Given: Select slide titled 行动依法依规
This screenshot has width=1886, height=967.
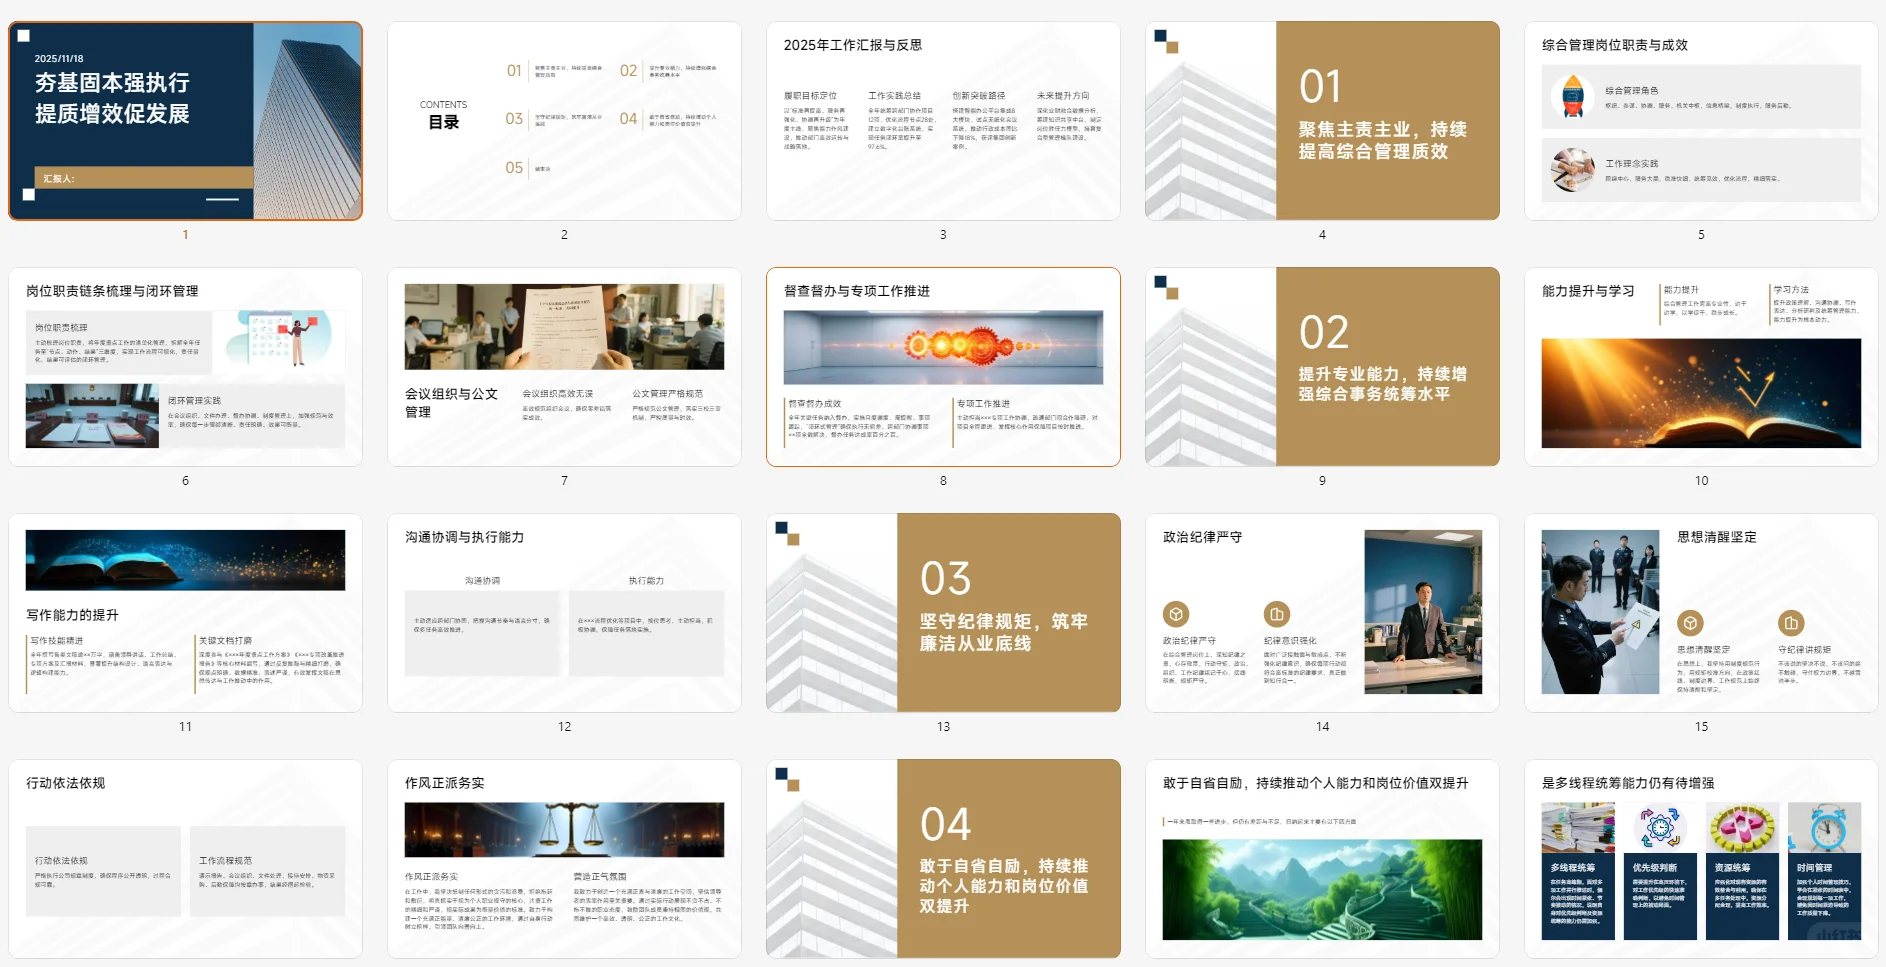Looking at the screenshot, I should point(185,859).
